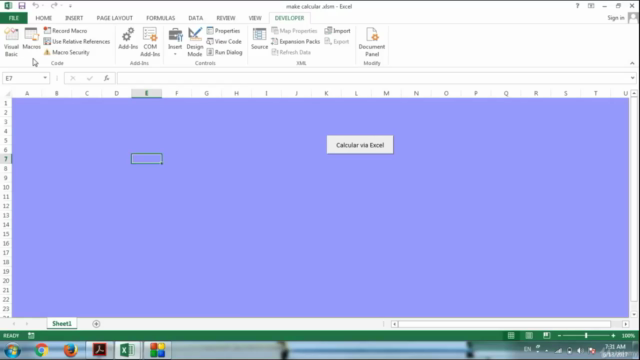This screenshot has width=640, height=360.
Task: Open the Document Panel
Action: coord(372,42)
